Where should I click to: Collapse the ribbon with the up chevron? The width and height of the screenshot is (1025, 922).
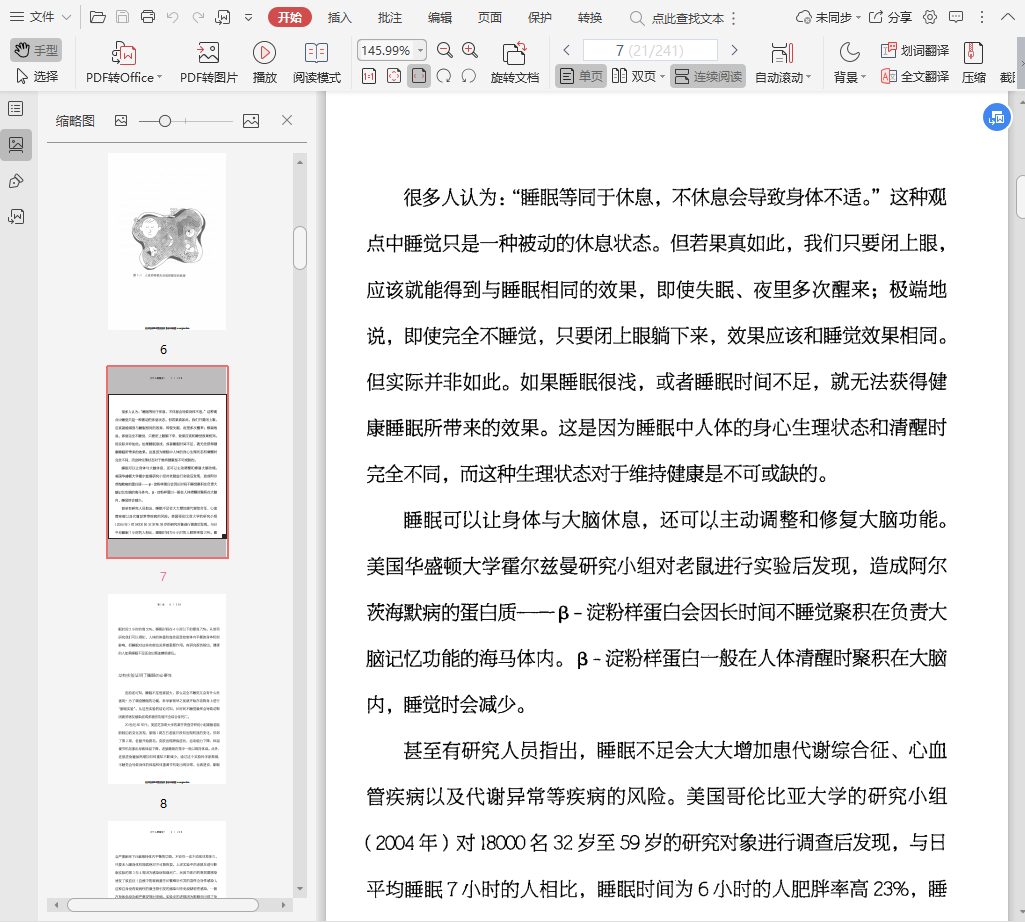[x=1007, y=18]
